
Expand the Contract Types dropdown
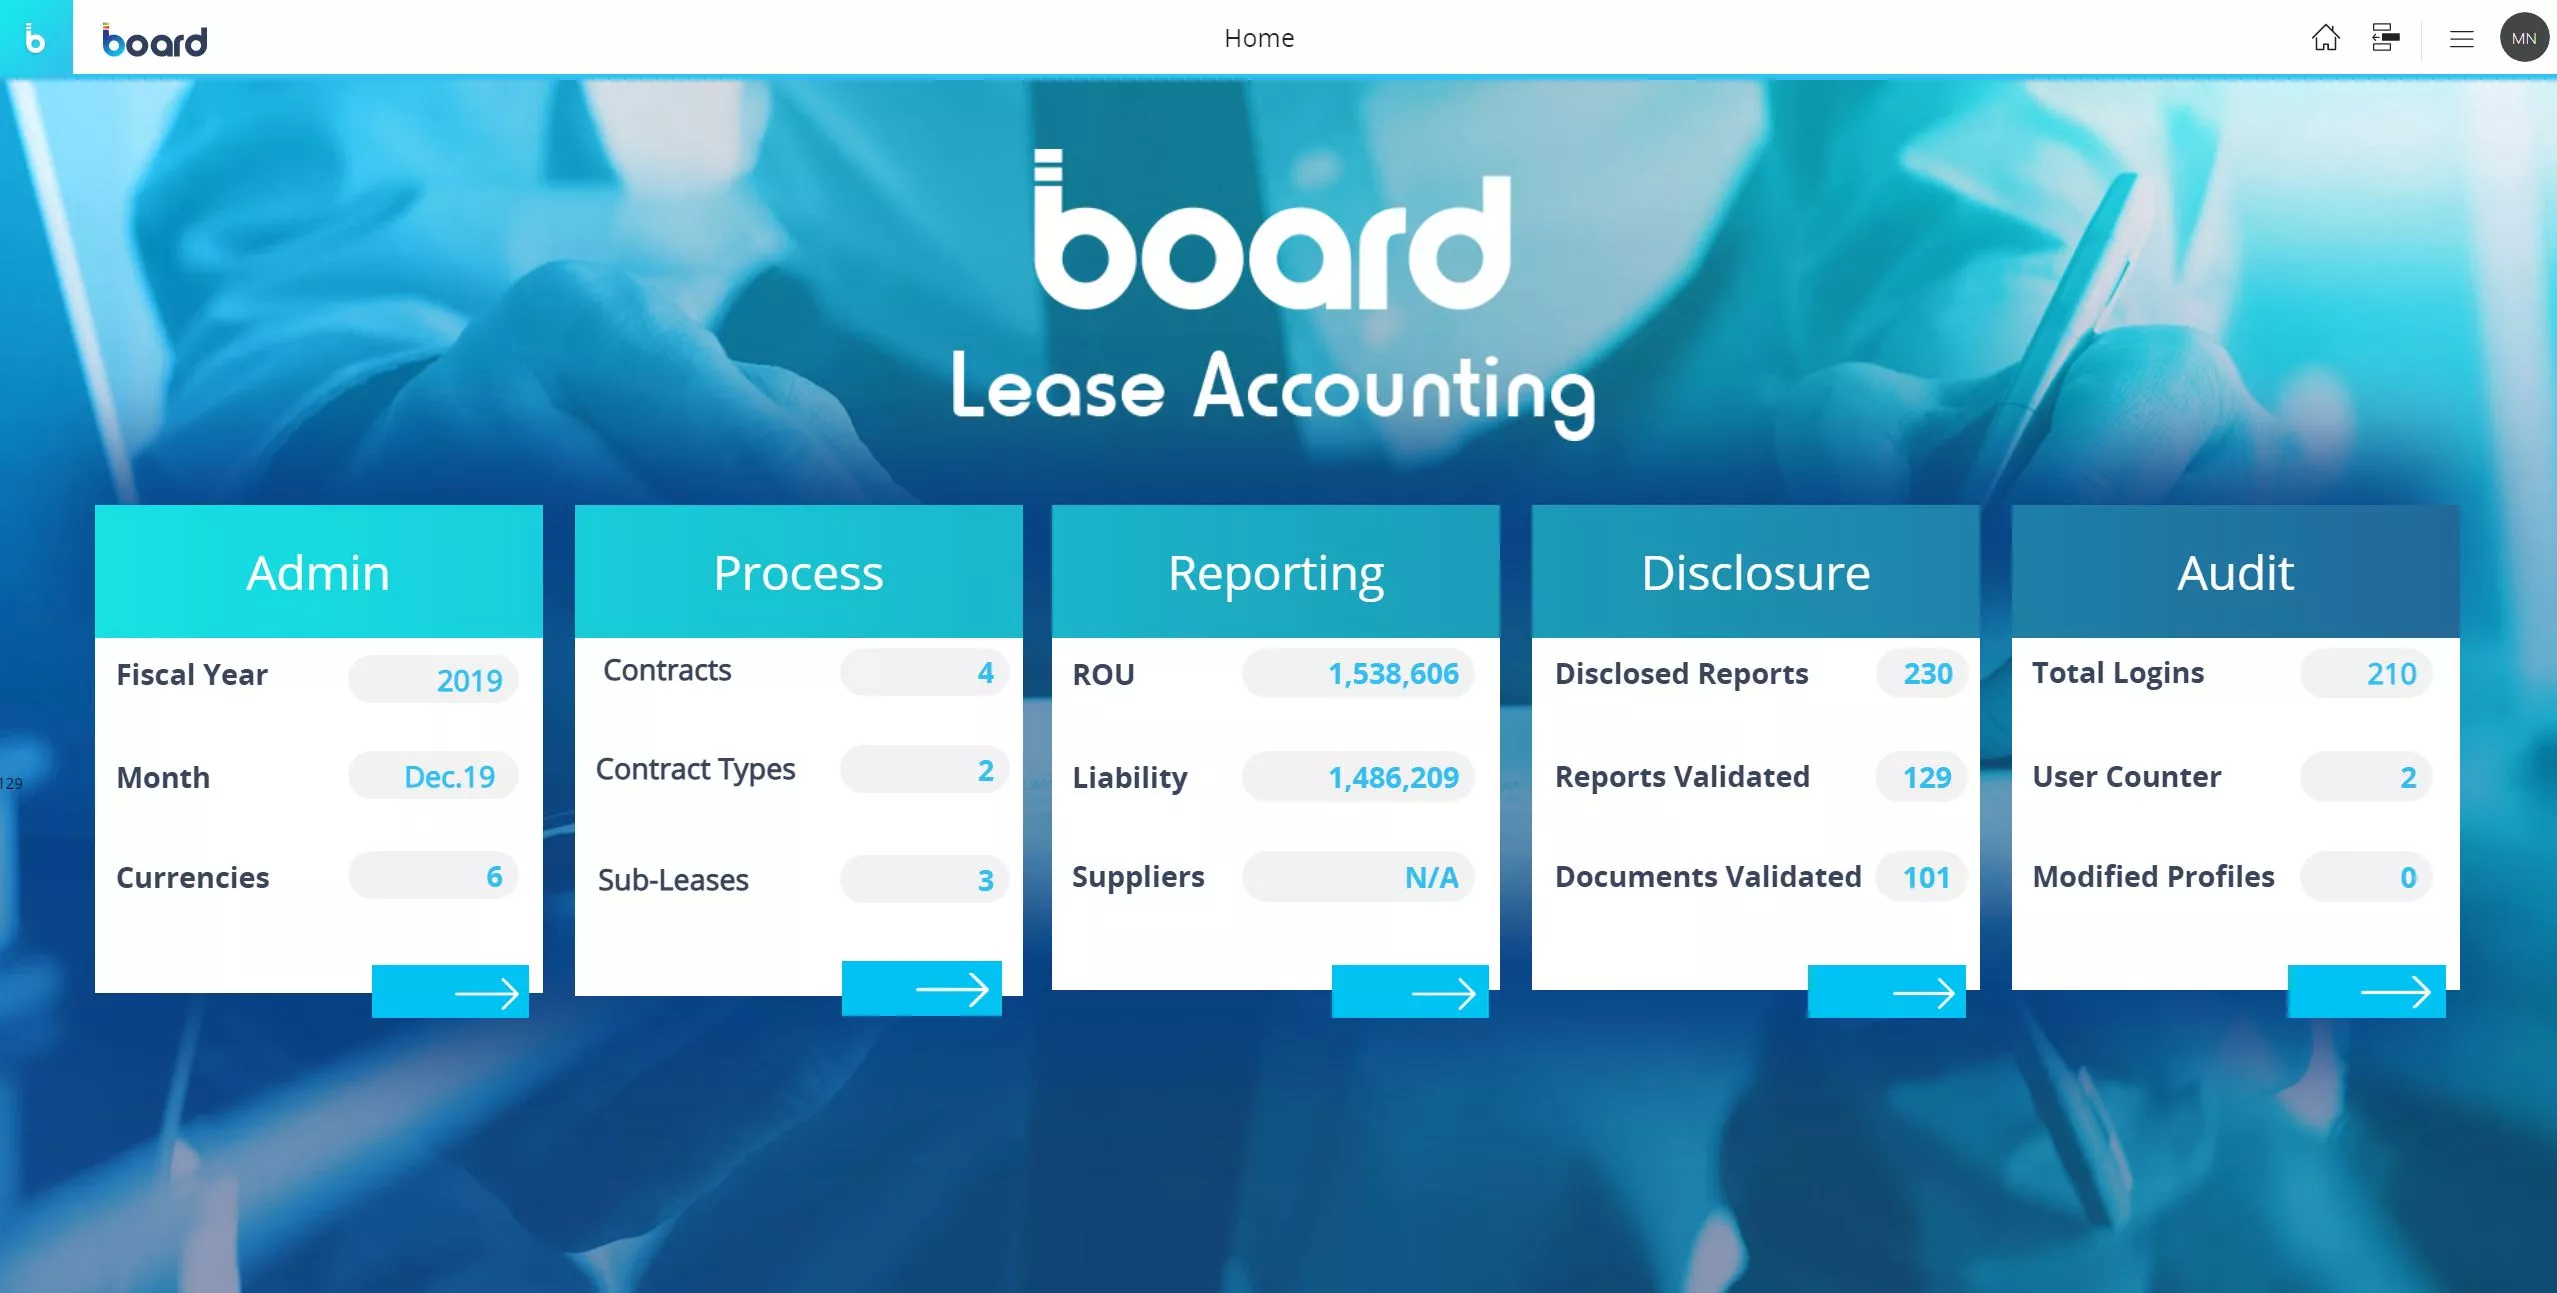tap(923, 770)
